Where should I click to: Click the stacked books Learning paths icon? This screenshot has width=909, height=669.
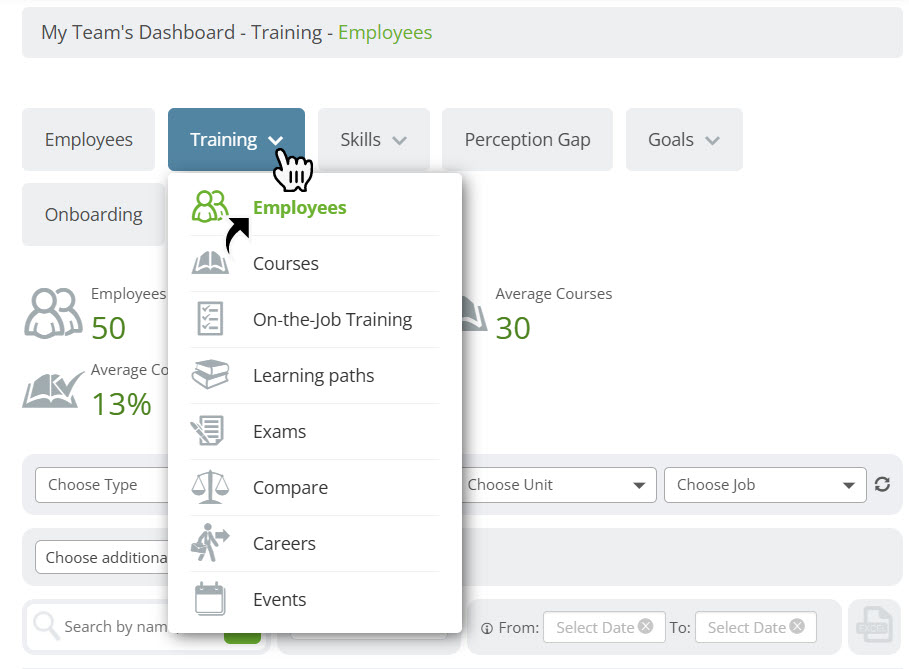click(210, 374)
